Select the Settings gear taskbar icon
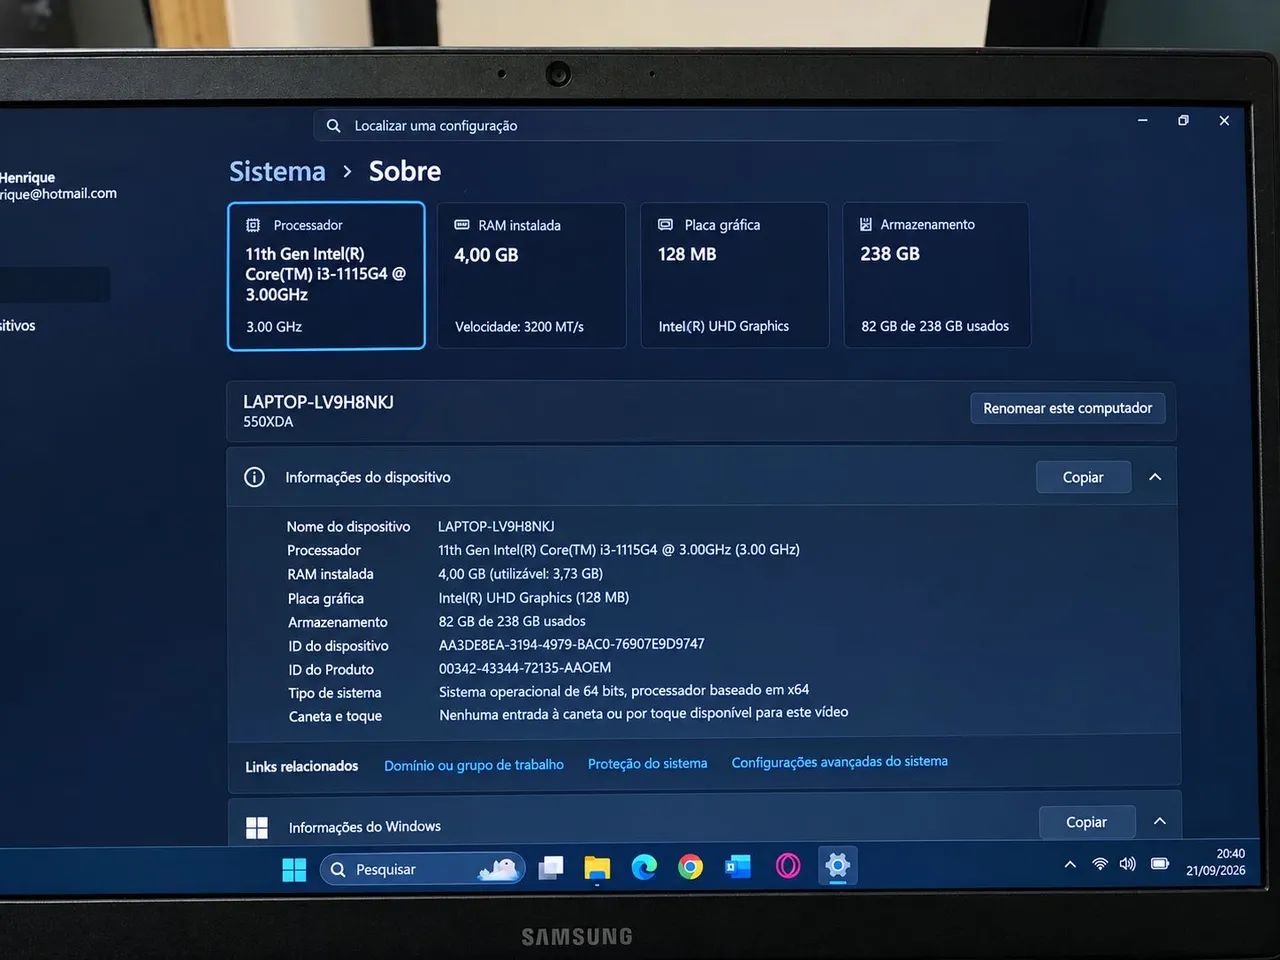The height and width of the screenshot is (960, 1280). pos(838,865)
